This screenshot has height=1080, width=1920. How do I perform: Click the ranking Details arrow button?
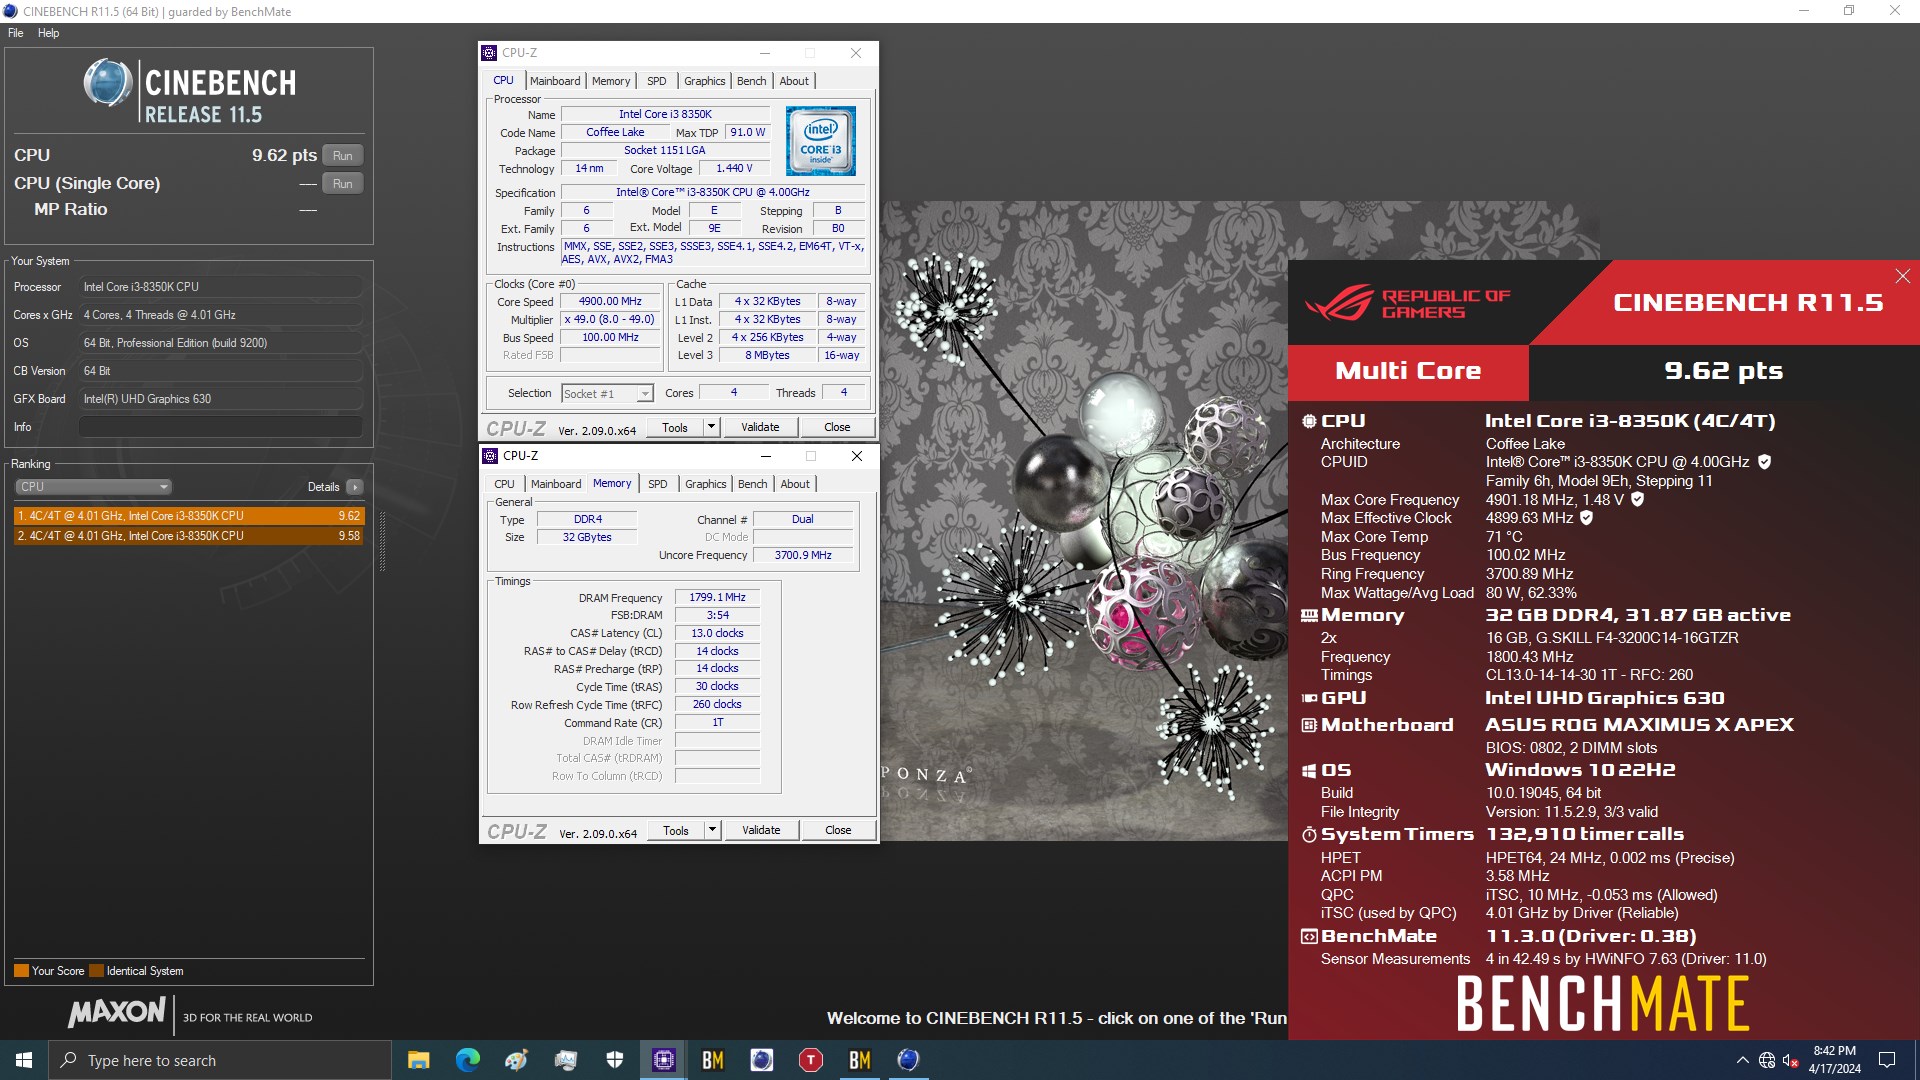[355, 487]
